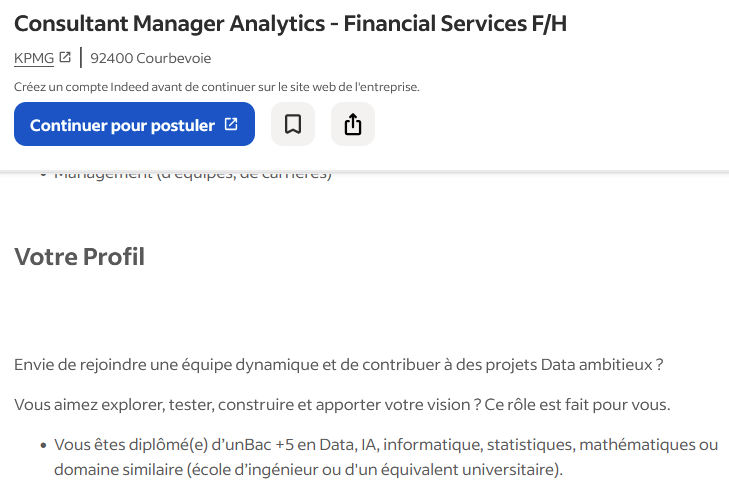Save this job with the bookmark icon
This screenshot has height=495, width=729.
pos(293,124)
